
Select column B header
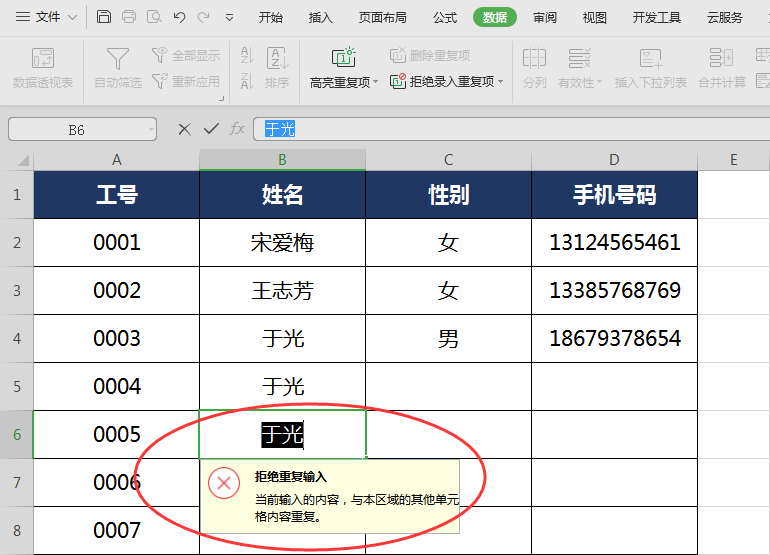[282, 160]
